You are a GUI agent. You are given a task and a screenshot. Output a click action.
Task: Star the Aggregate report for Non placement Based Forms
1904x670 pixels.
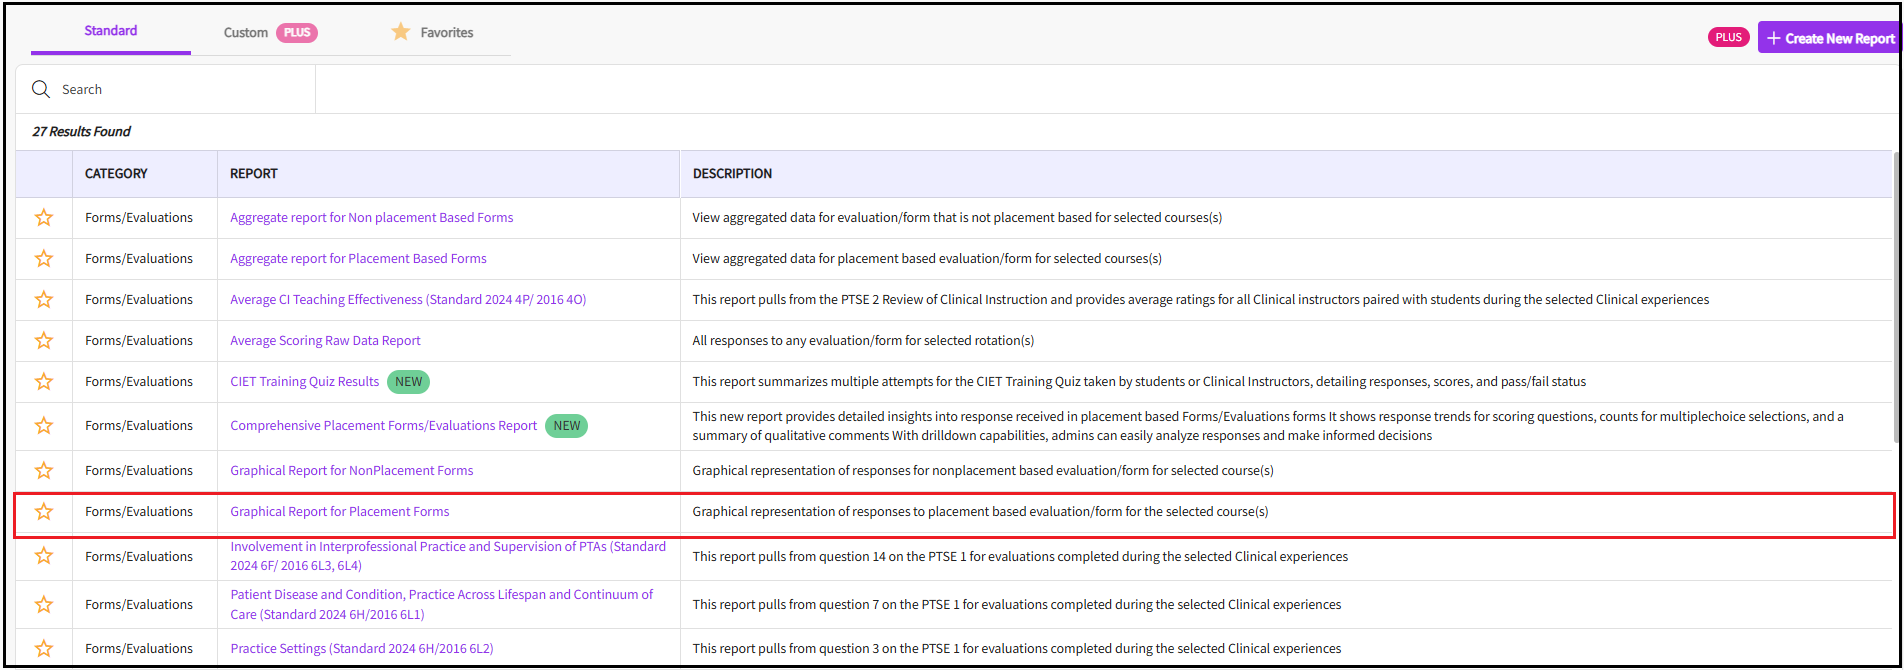[44, 218]
